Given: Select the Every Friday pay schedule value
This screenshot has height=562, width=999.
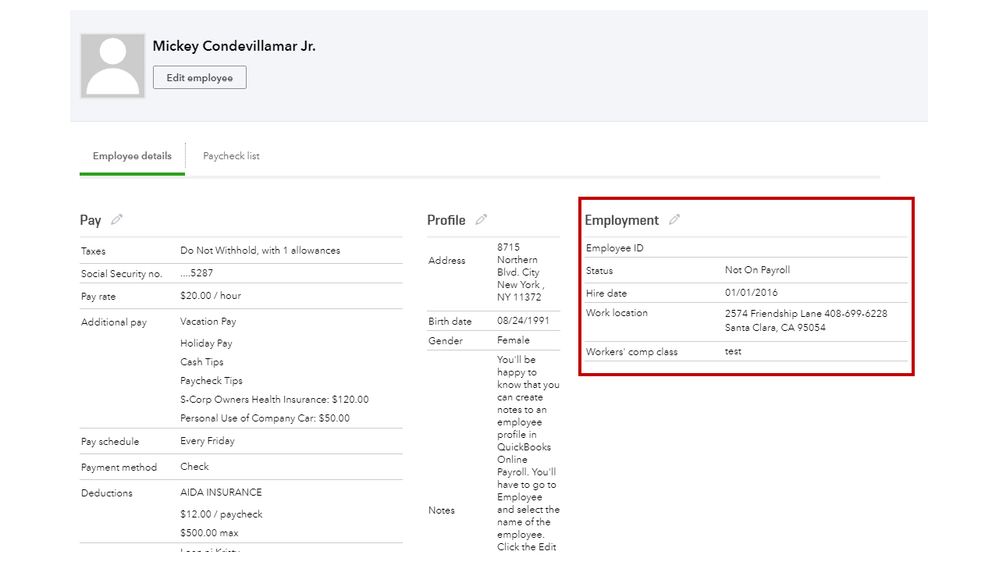Looking at the screenshot, I should [x=207, y=442].
